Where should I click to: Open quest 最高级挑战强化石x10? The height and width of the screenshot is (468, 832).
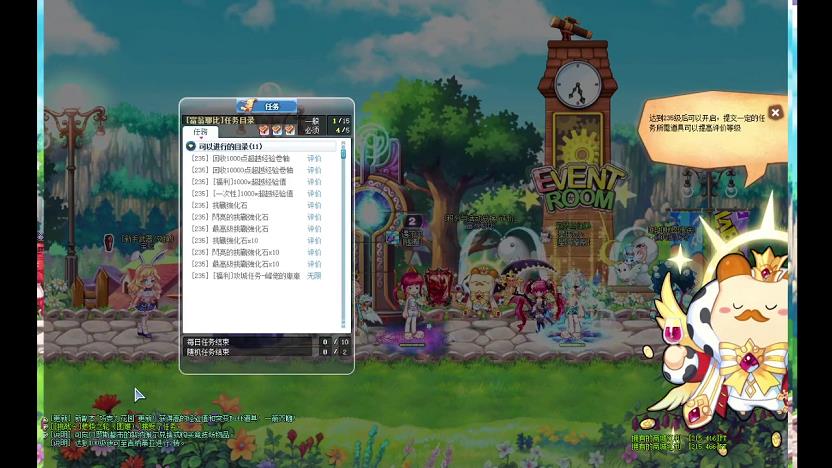235,264
